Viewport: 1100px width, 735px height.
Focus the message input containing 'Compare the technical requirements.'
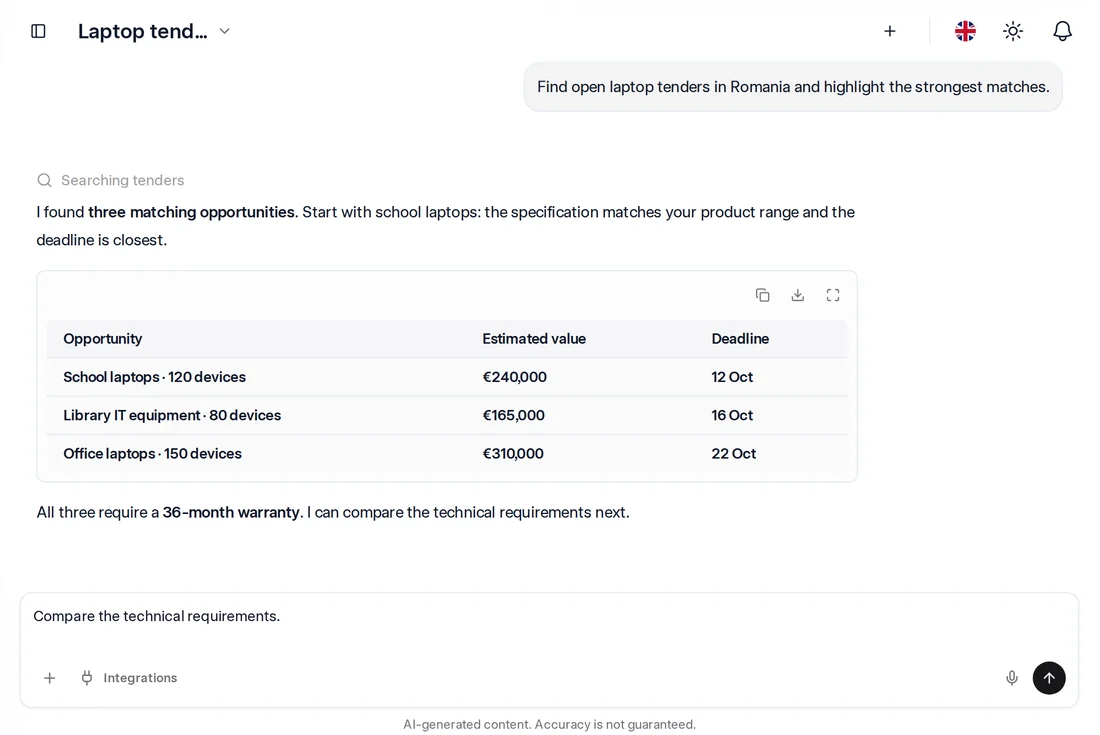coord(549,616)
